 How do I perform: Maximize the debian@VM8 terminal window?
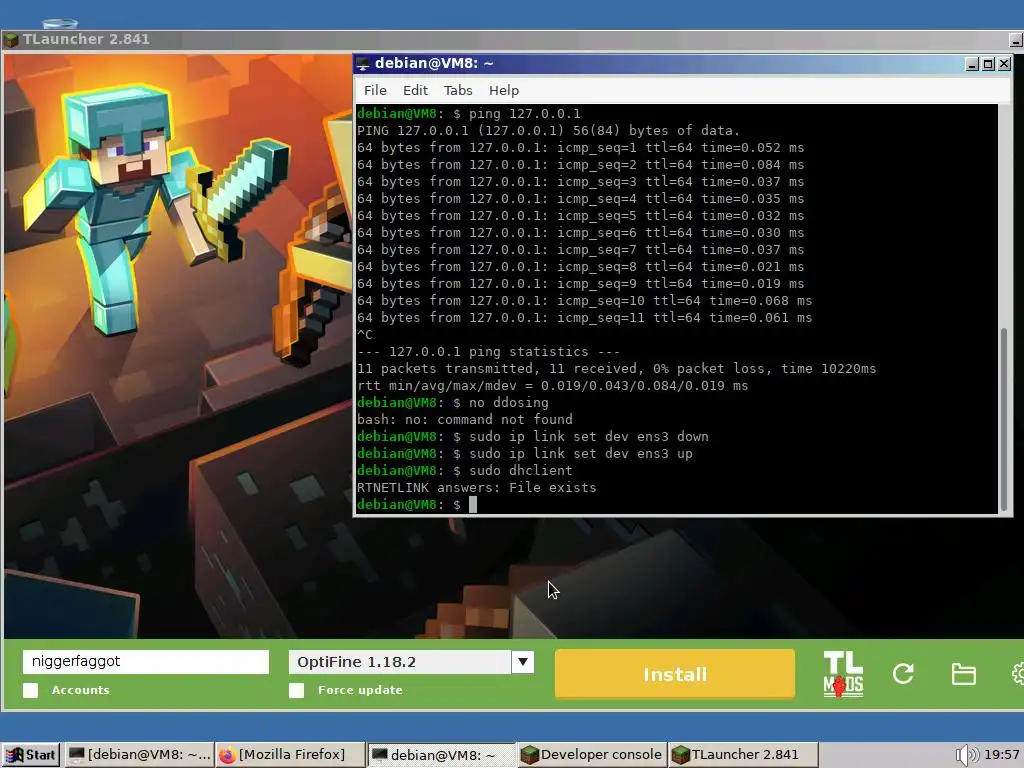988,64
